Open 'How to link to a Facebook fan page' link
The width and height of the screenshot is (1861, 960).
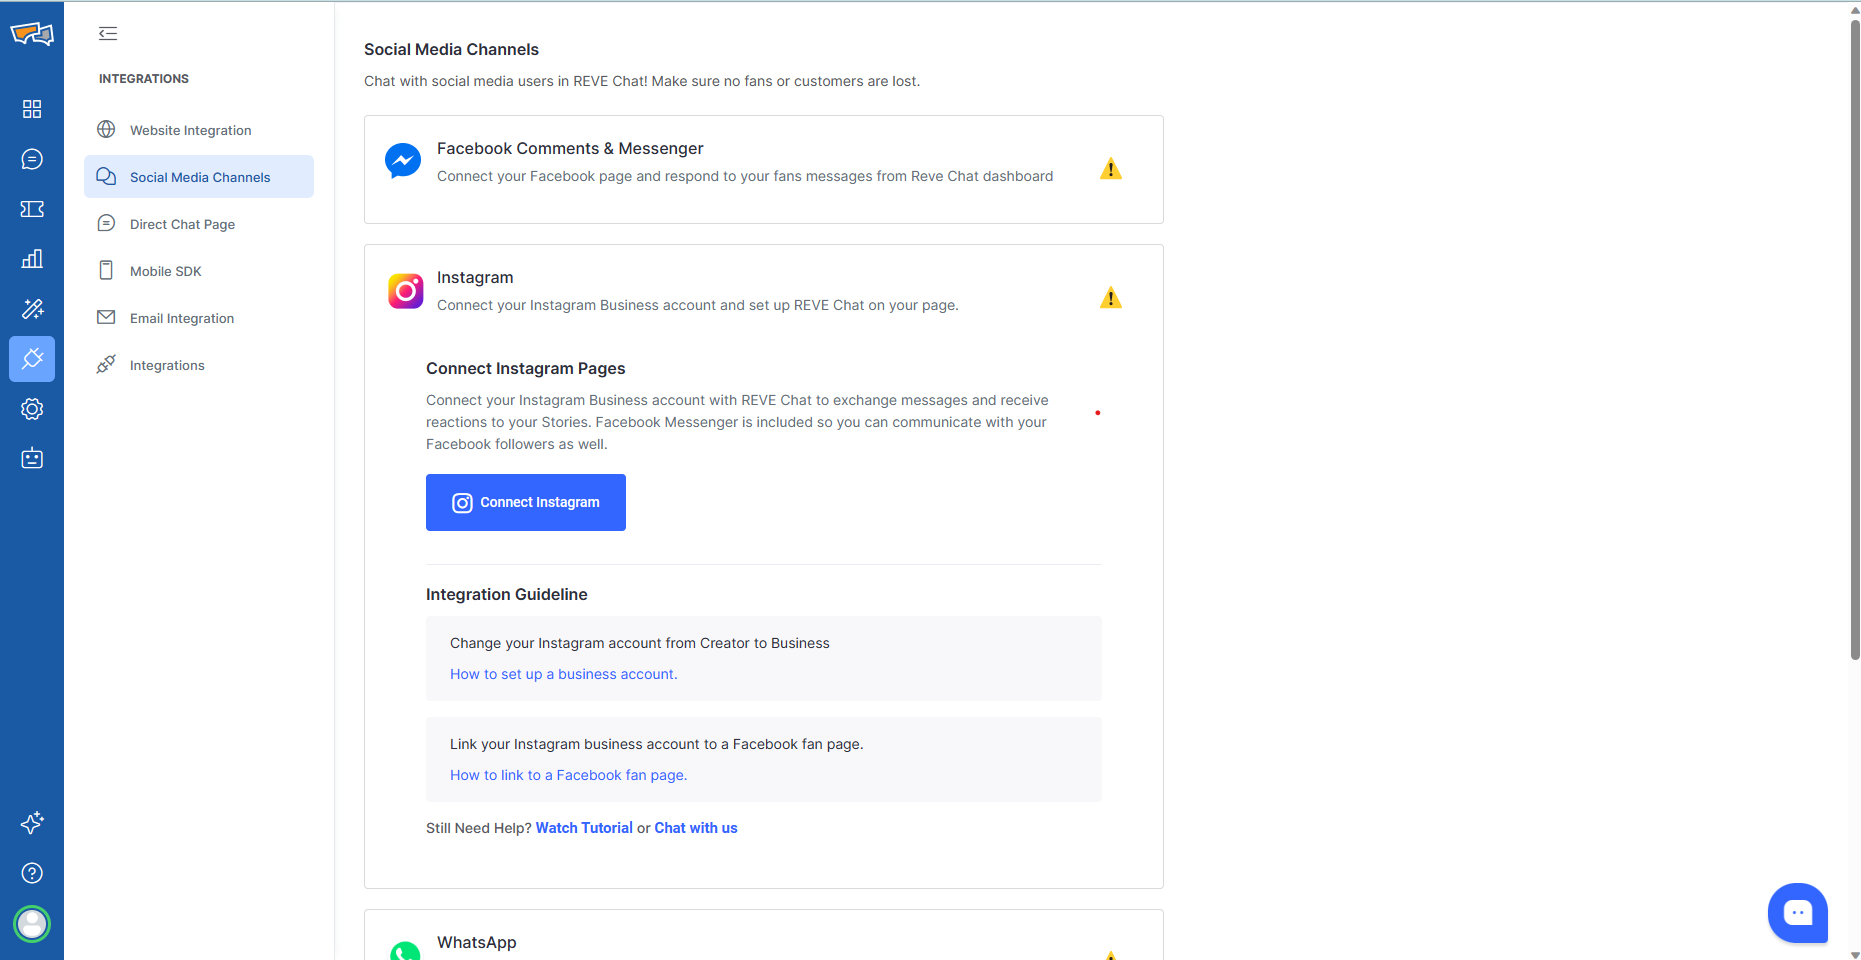pyautogui.click(x=569, y=775)
